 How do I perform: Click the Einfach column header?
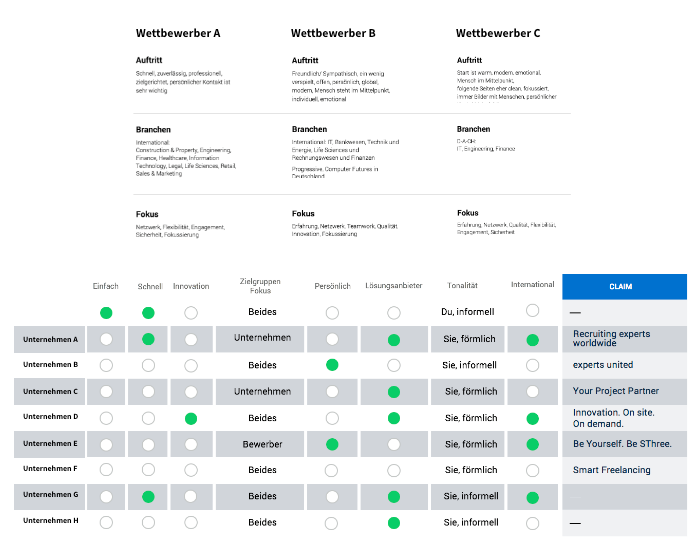105,286
